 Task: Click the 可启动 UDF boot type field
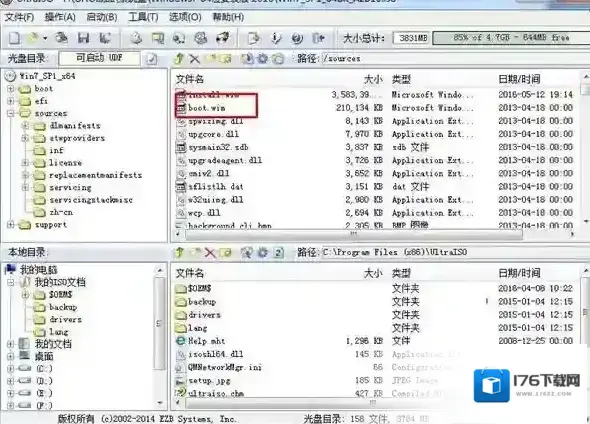[99, 58]
